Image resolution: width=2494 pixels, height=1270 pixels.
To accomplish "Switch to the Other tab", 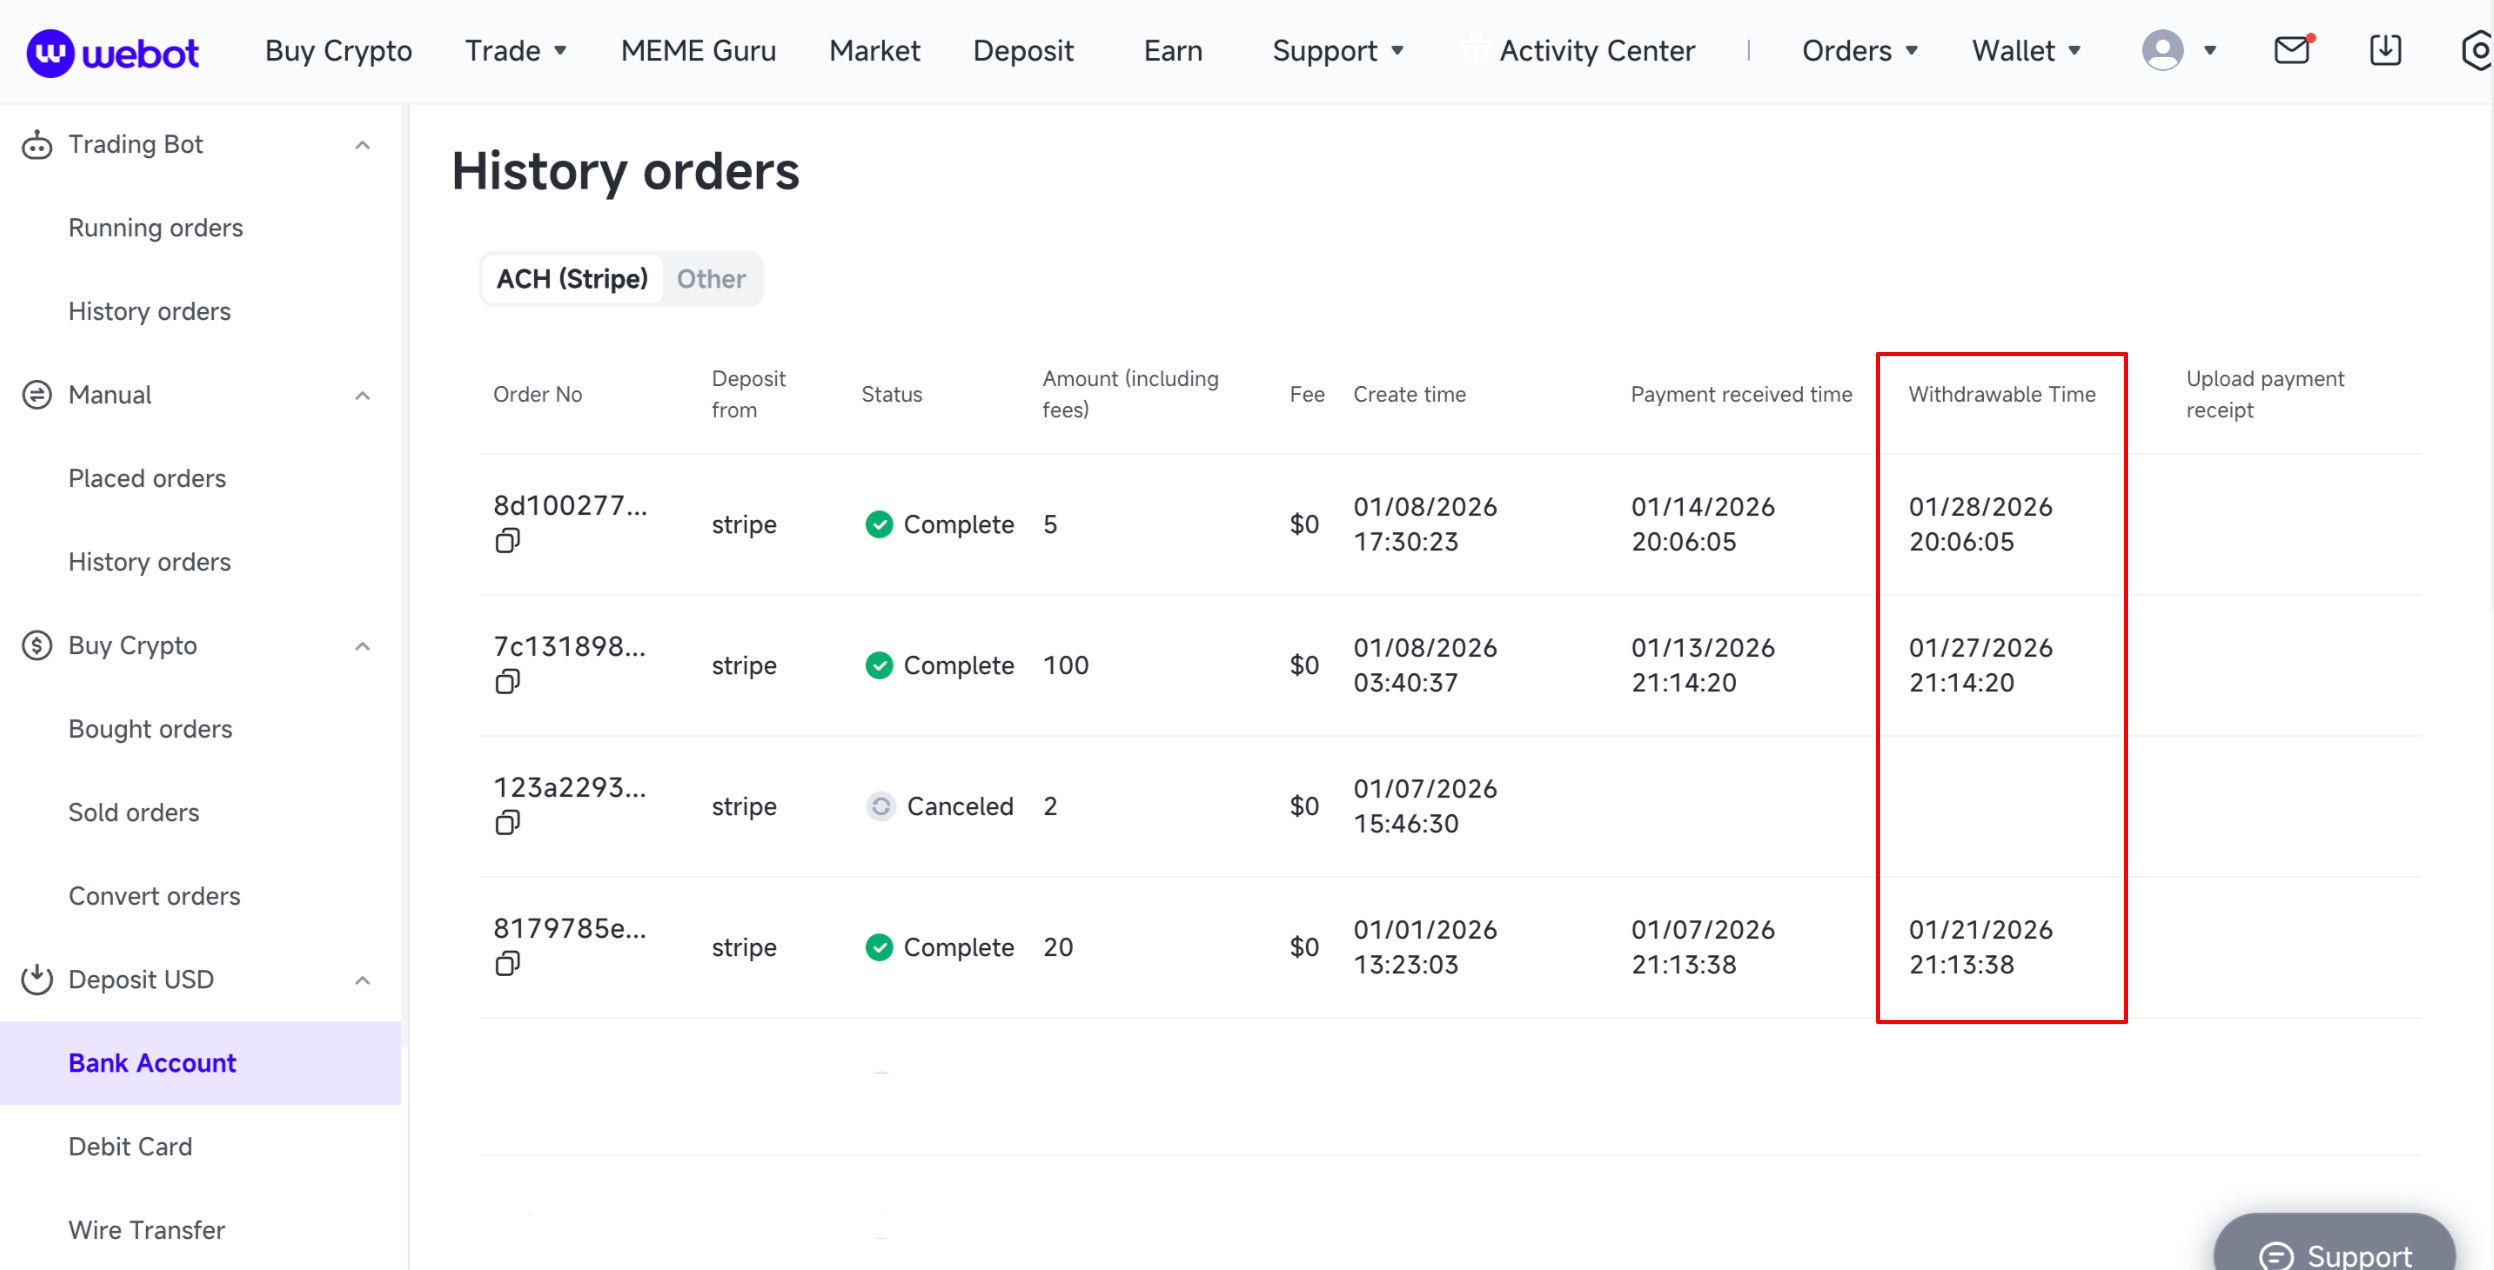I will pyautogui.click(x=711, y=279).
